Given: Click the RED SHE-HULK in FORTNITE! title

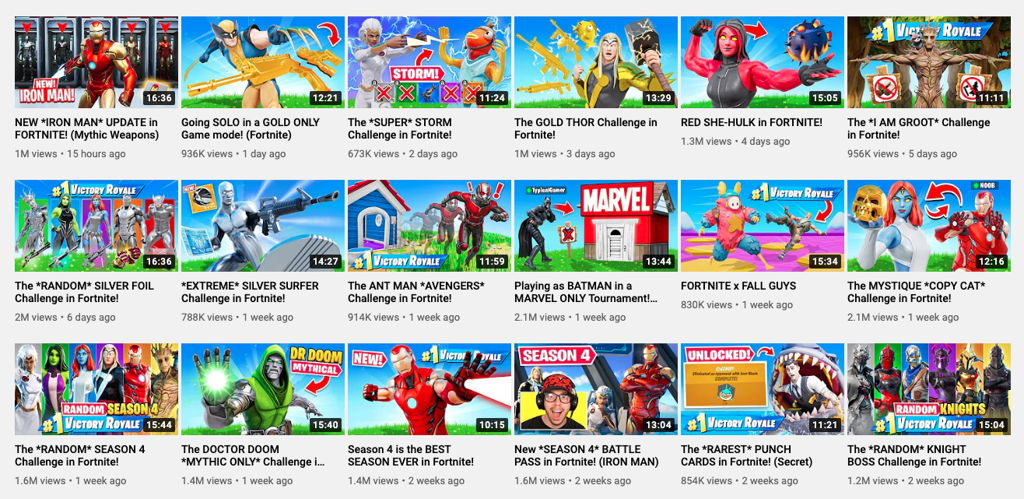Looking at the screenshot, I should click(751, 122).
